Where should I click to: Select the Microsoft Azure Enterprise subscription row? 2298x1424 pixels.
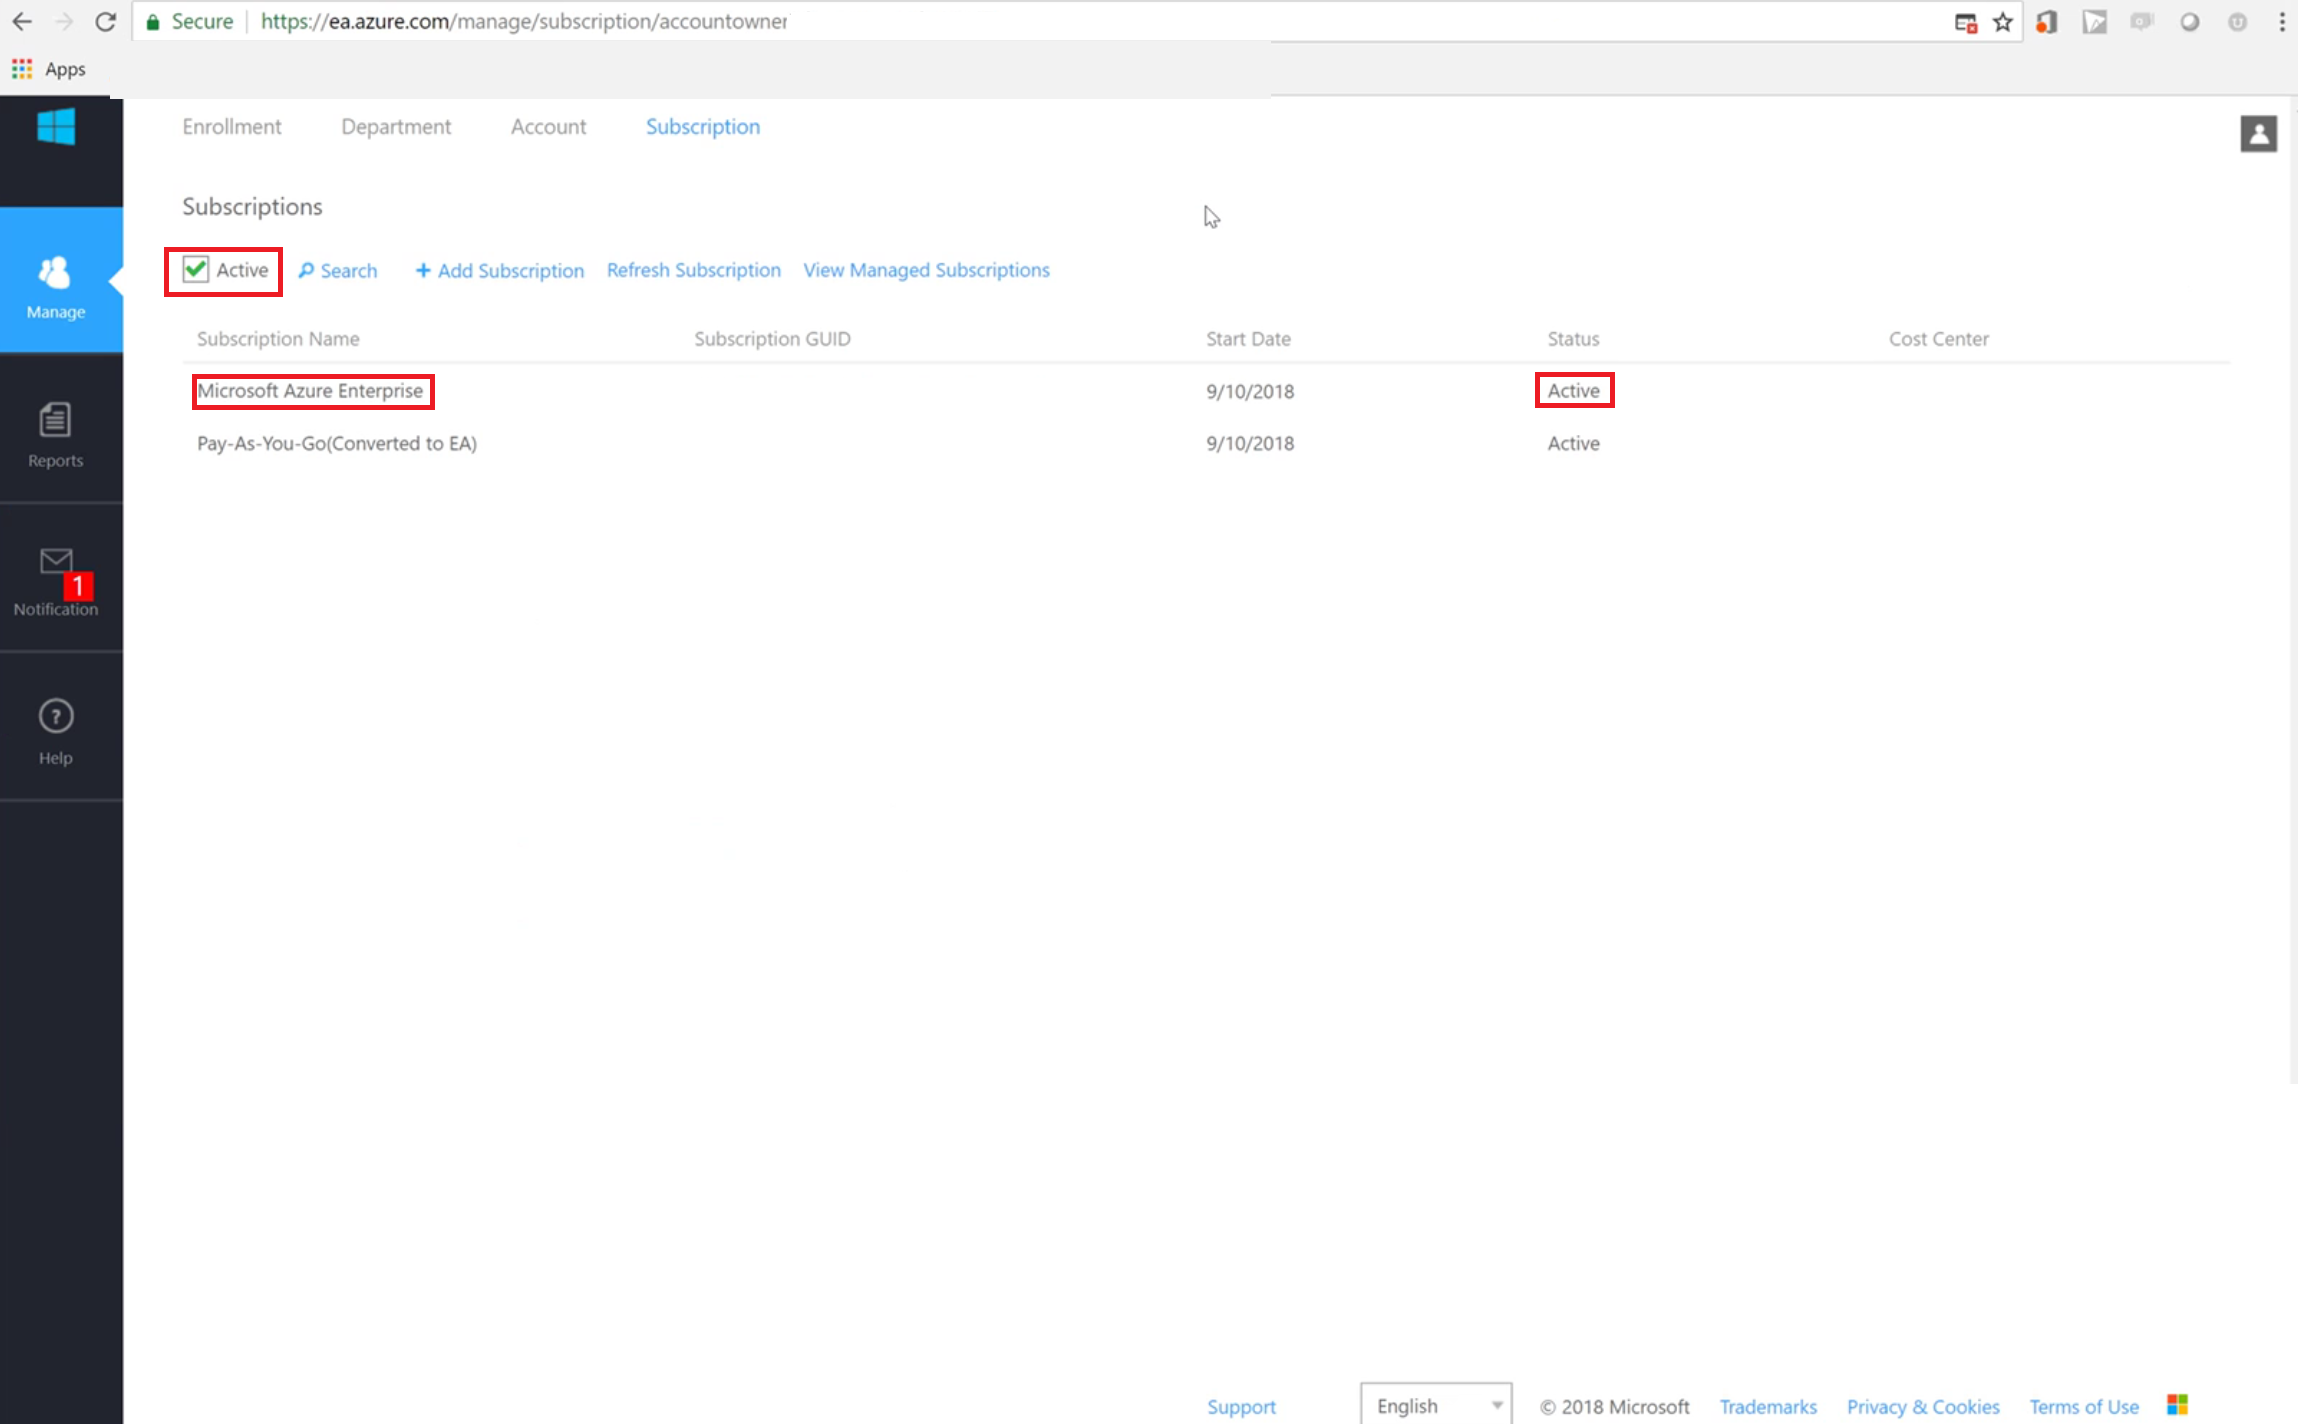pos(310,391)
